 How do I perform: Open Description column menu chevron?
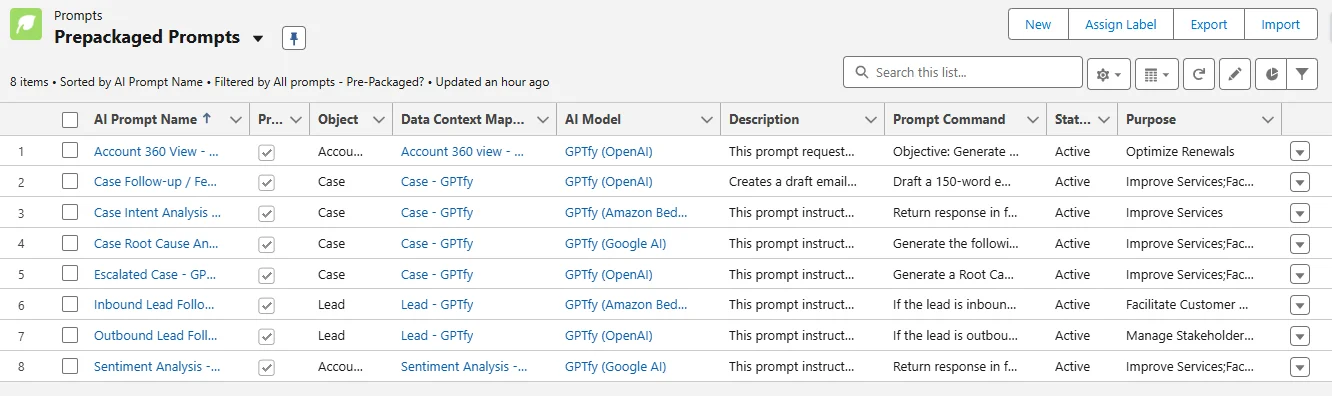coord(870,120)
